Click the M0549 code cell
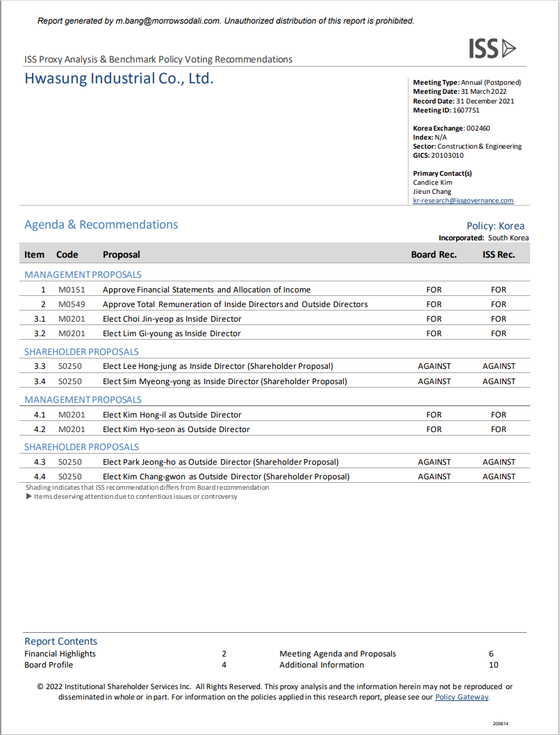The image size is (560, 735). (x=72, y=304)
